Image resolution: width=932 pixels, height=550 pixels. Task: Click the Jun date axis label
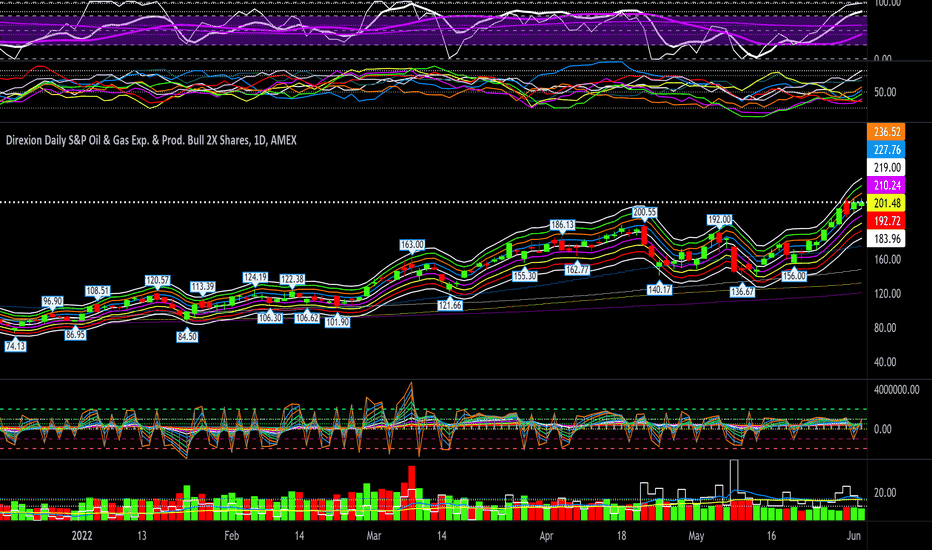[854, 536]
